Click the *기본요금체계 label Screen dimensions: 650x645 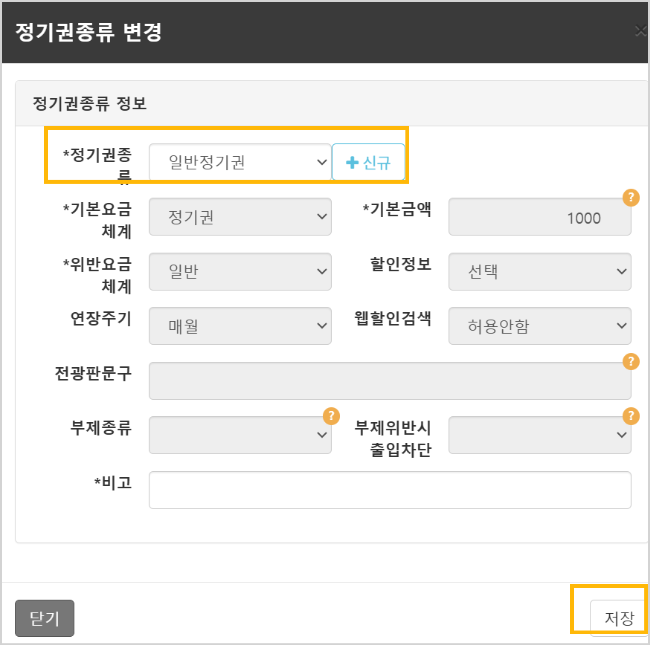(x=97, y=220)
